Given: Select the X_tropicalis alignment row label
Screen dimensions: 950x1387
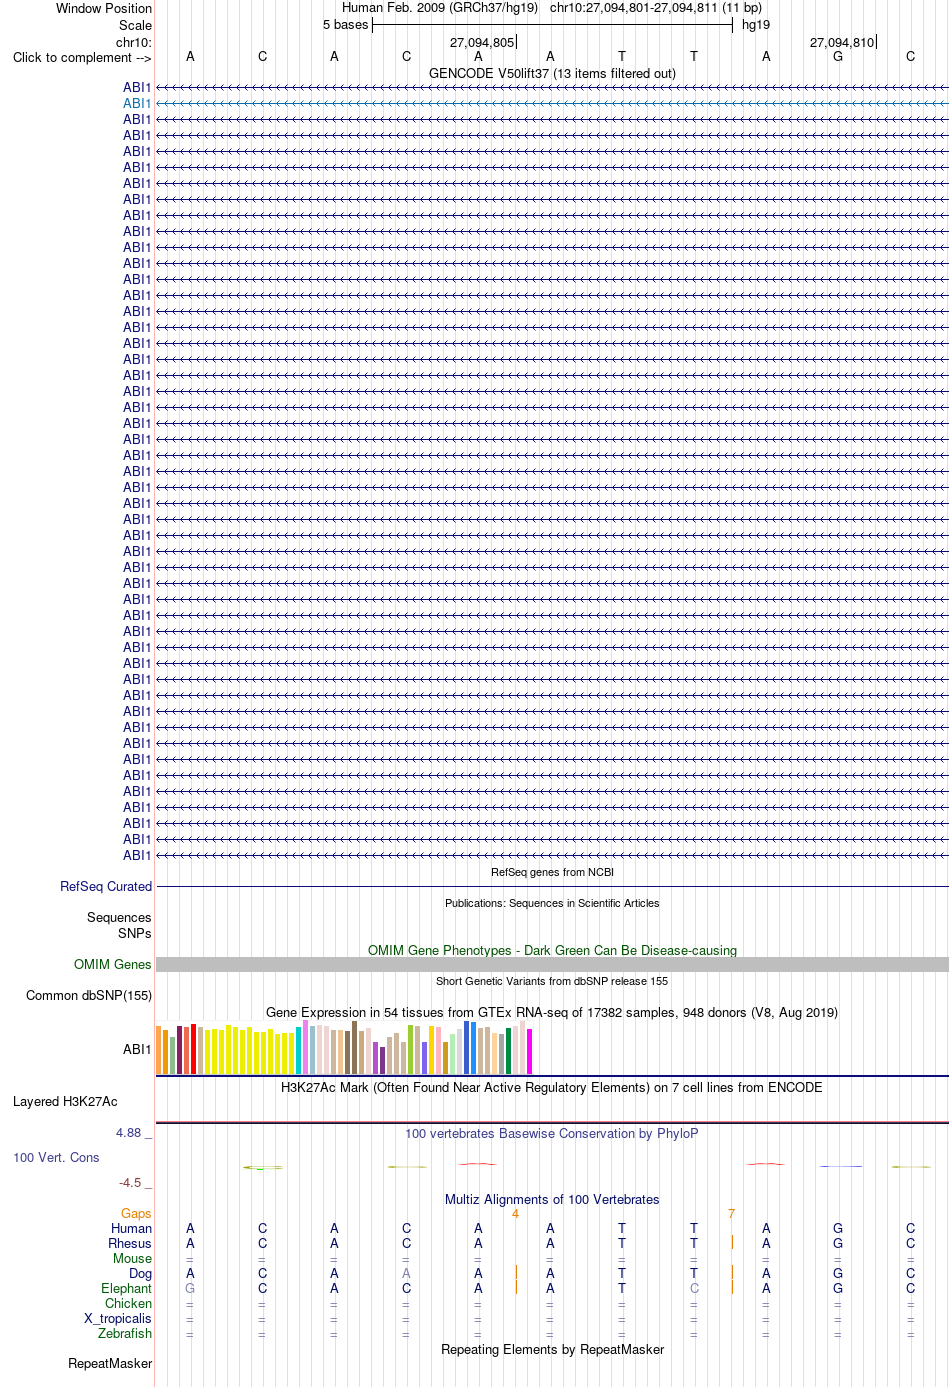Looking at the screenshot, I should [x=118, y=1318].
